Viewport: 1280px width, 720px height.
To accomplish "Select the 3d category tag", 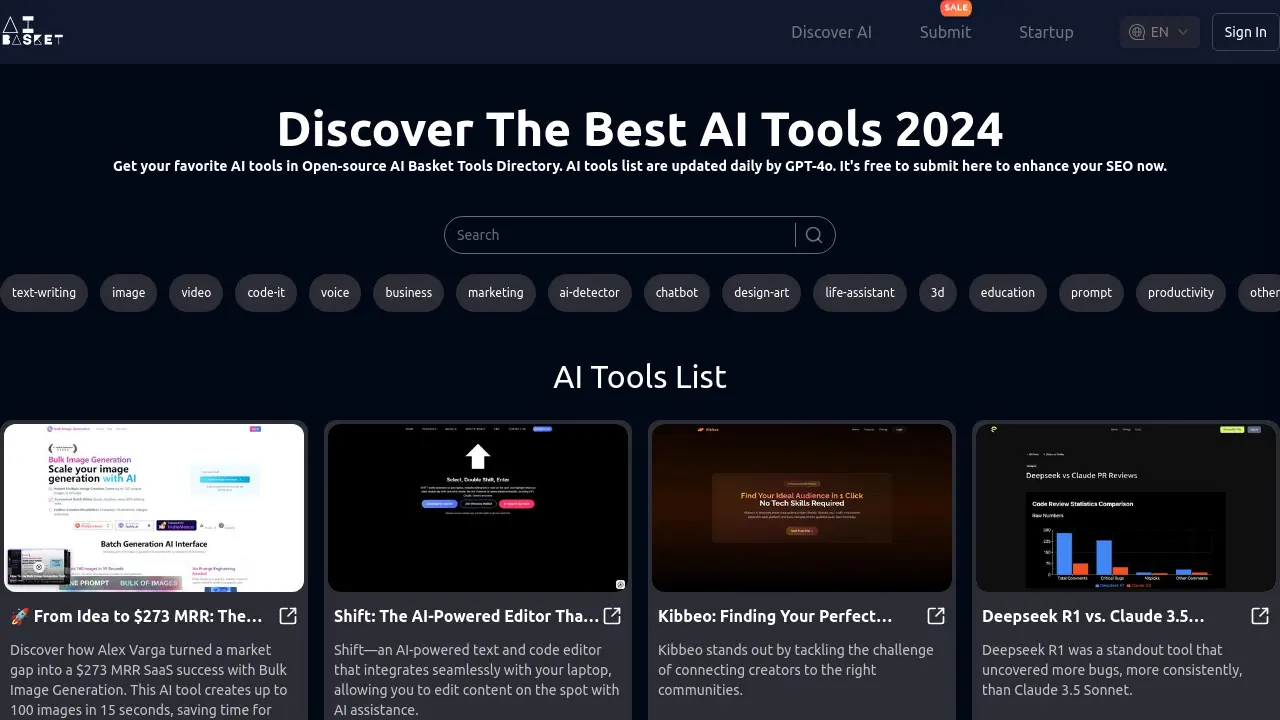I will tap(937, 293).
